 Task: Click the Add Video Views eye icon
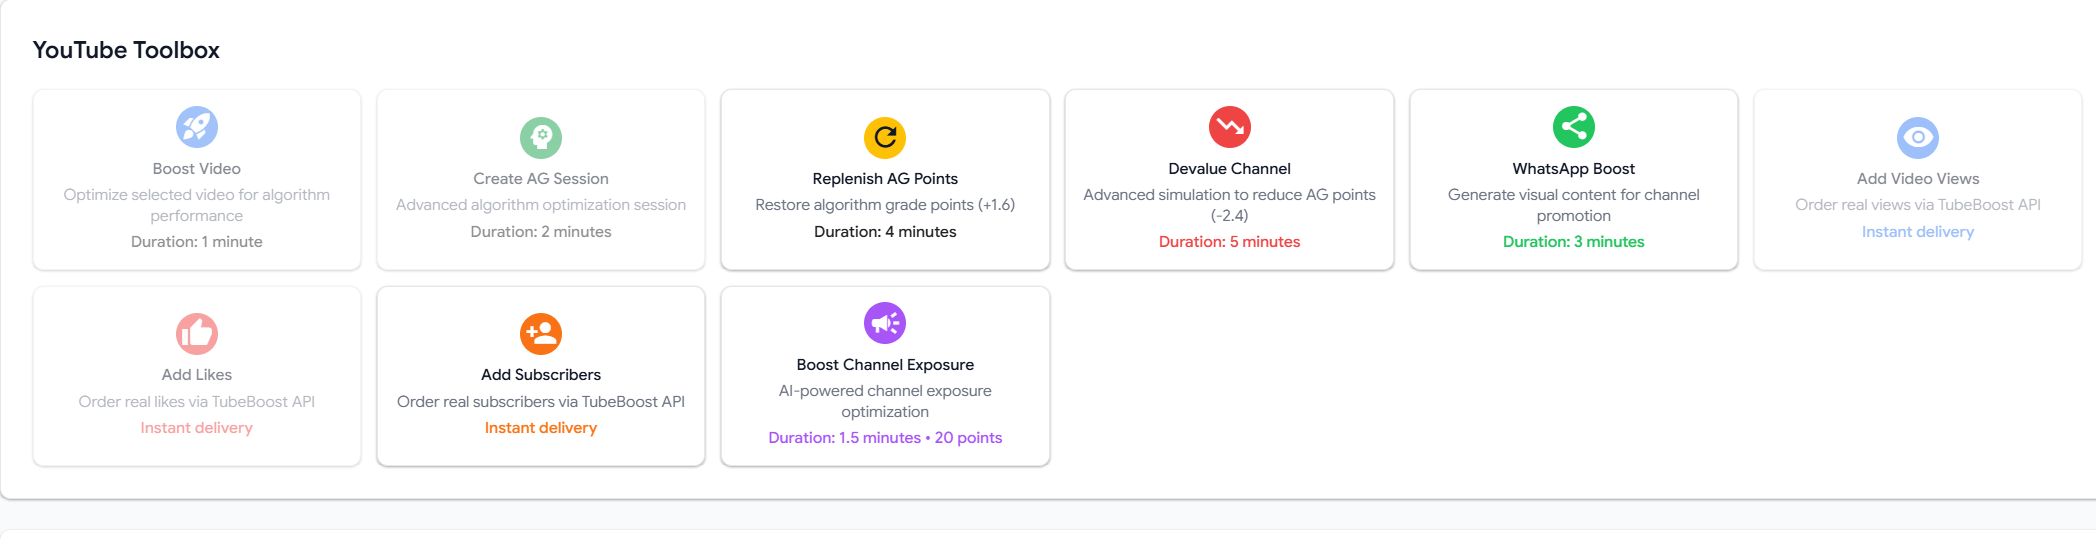point(1917,138)
